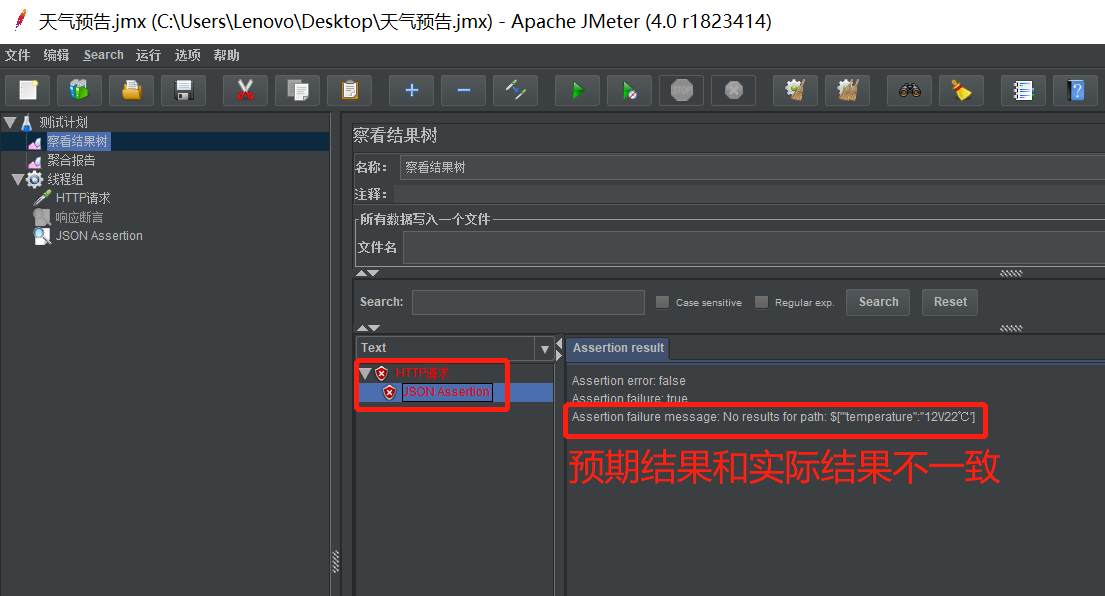Click the Search text input field

tap(529, 302)
